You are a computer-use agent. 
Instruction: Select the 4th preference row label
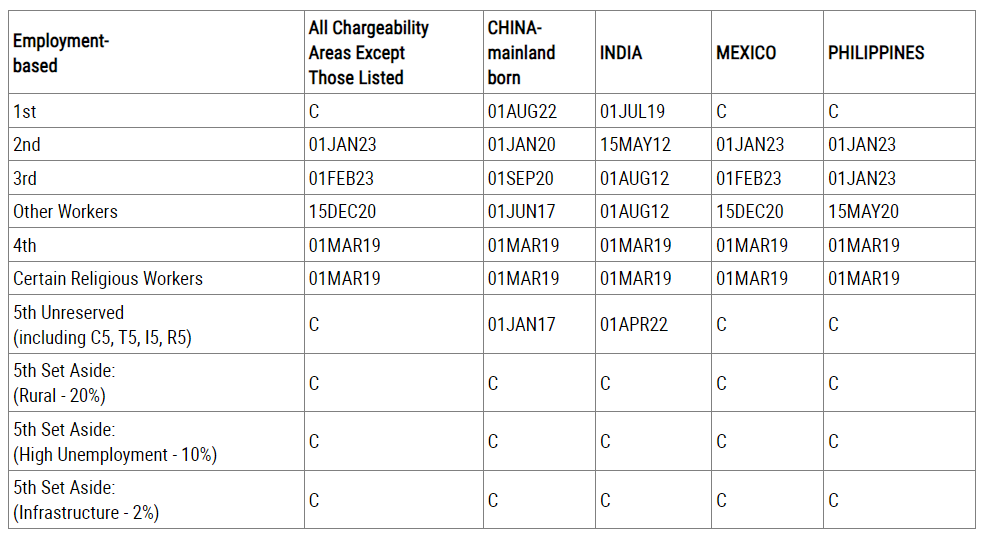[x=25, y=245]
